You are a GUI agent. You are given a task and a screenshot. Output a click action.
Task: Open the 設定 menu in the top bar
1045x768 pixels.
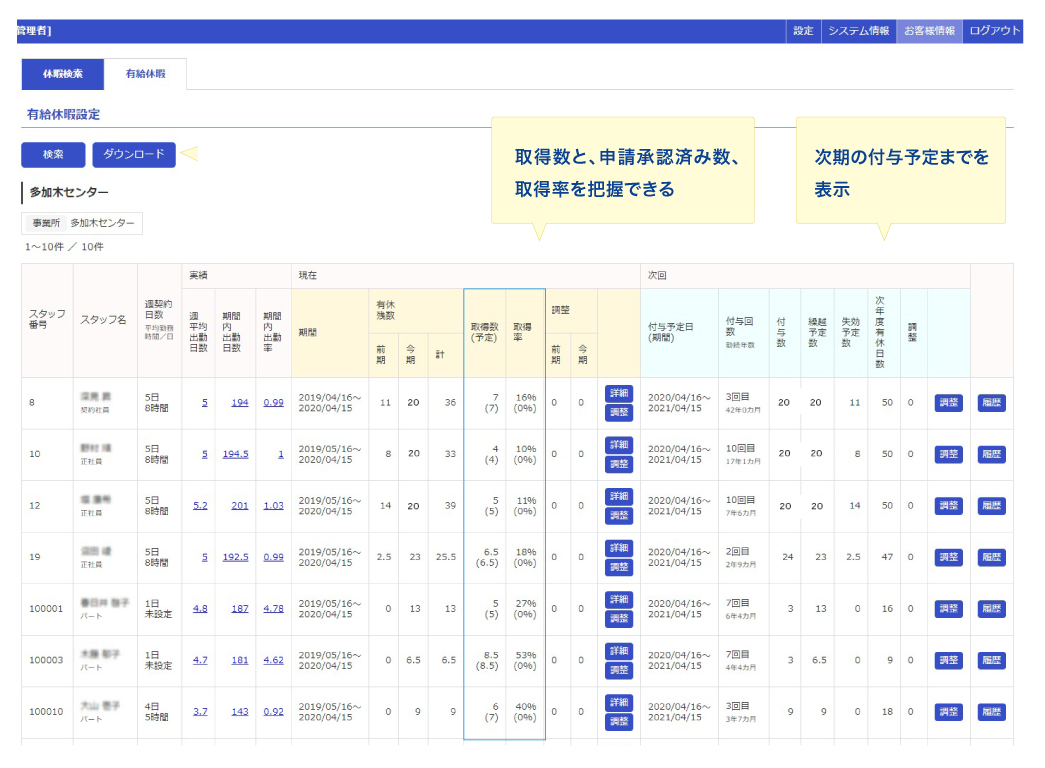pos(803,31)
